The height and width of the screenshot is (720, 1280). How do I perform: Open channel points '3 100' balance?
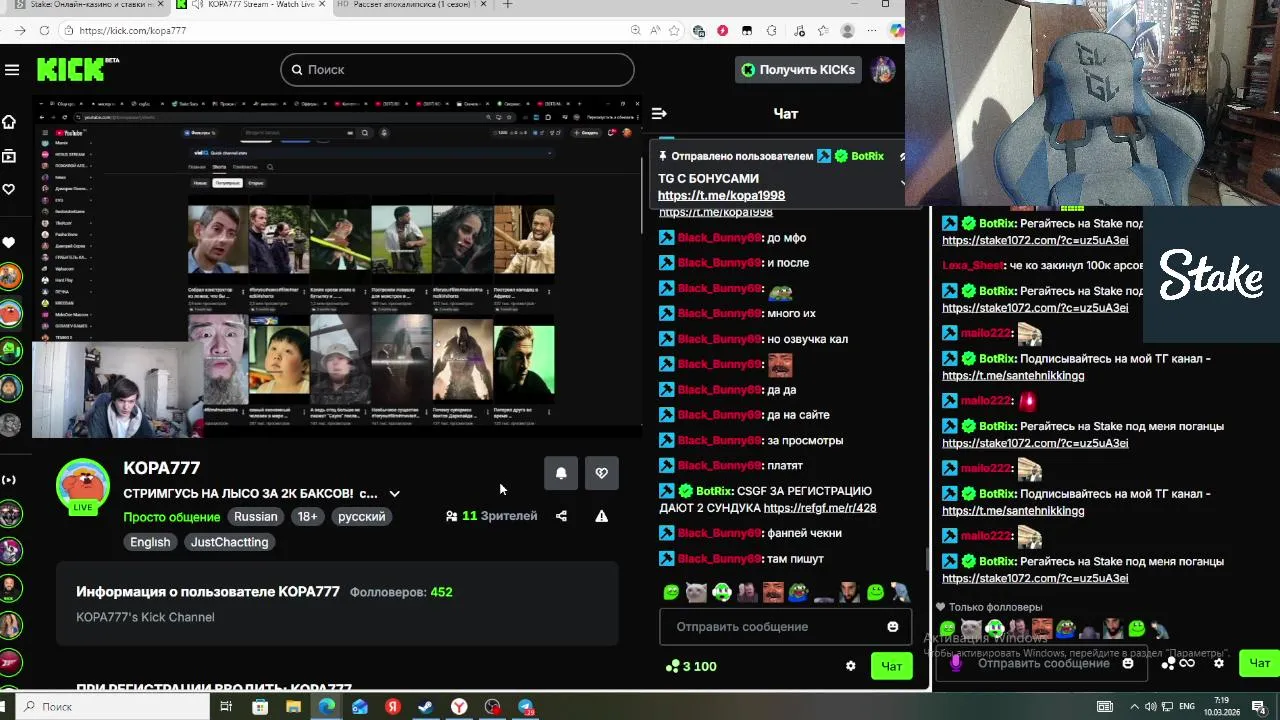point(690,667)
